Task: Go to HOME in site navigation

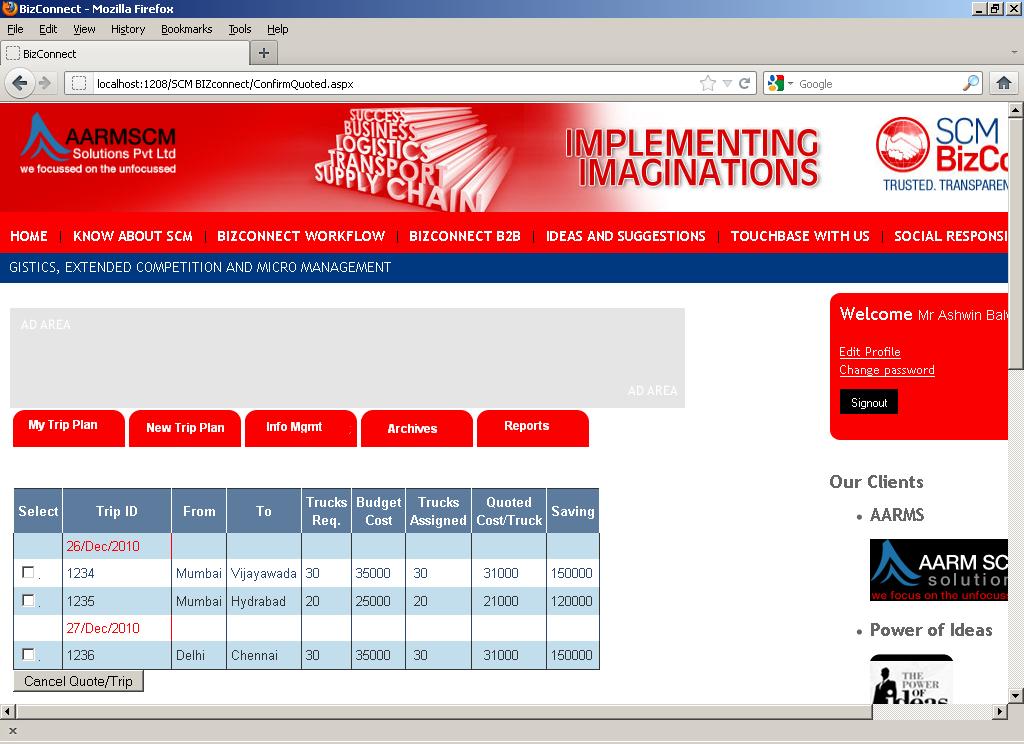Action: point(29,236)
